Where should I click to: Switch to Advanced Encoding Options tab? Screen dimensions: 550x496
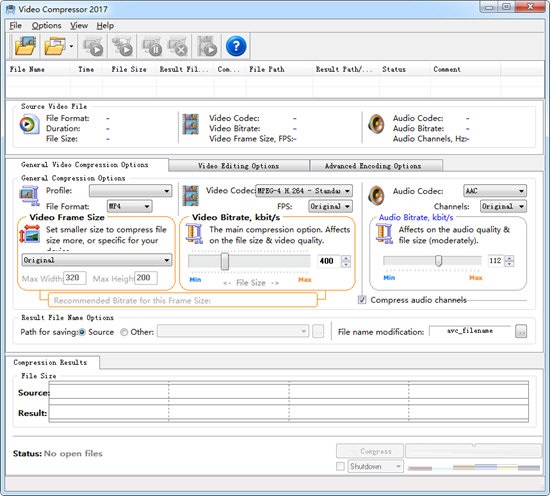[376, 166]
